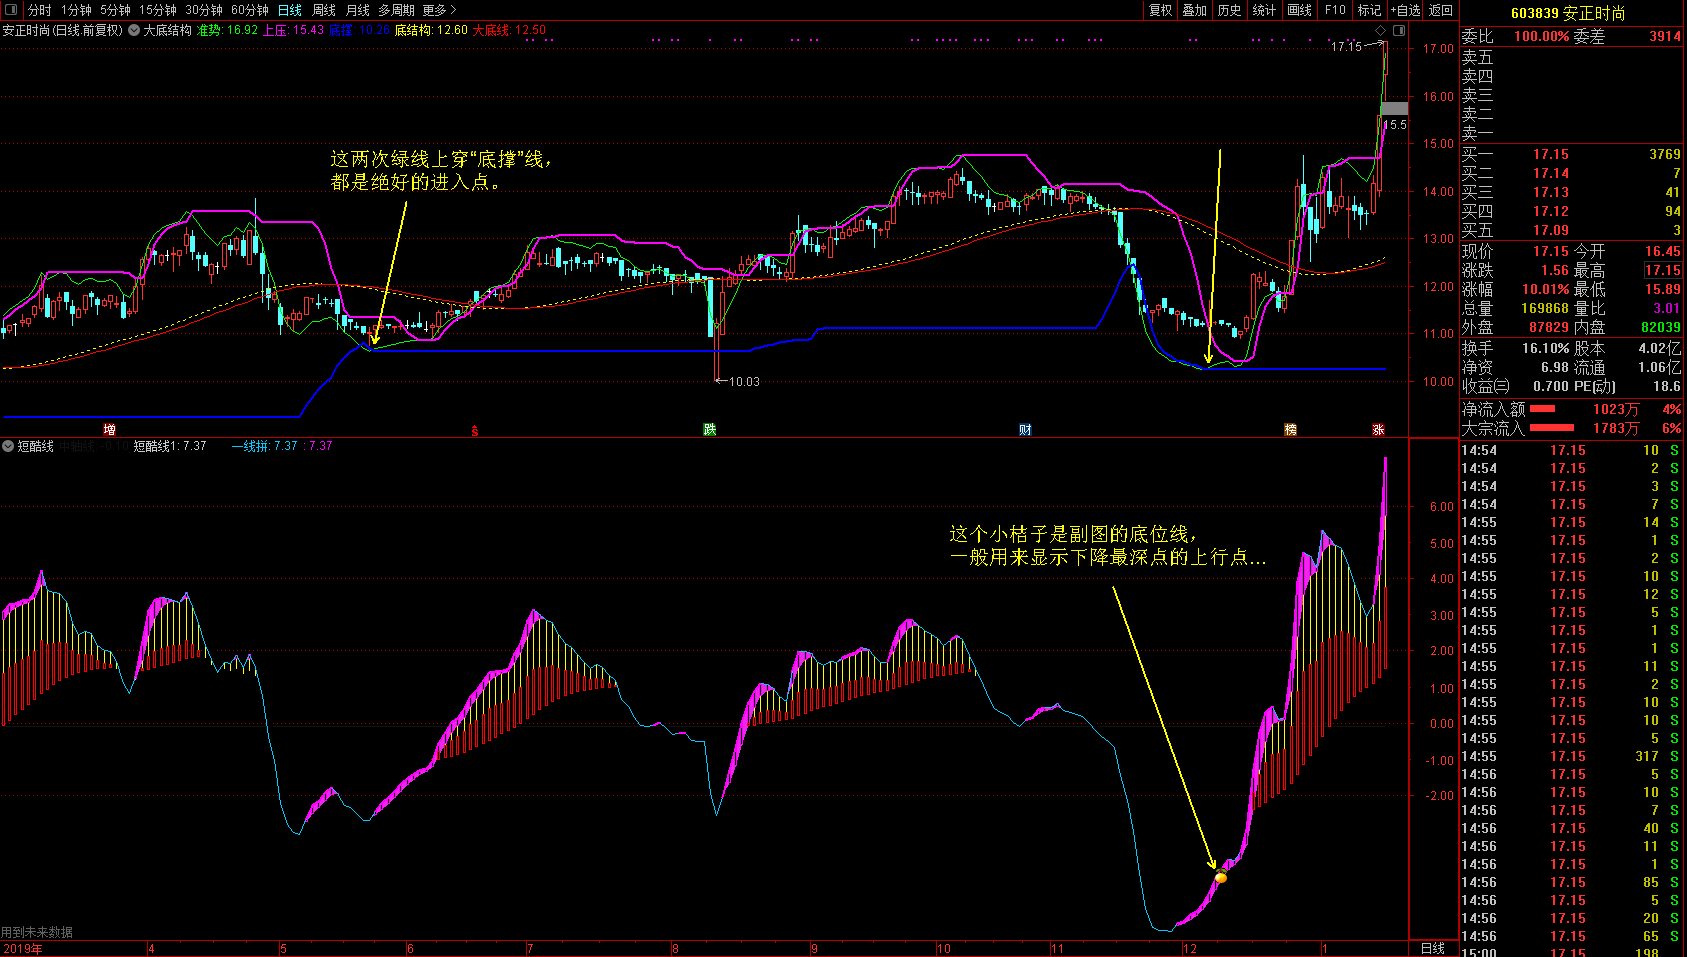Click the 榜 event marker
Viewport: 1687px width, 957px height.
coord(1290,430)
